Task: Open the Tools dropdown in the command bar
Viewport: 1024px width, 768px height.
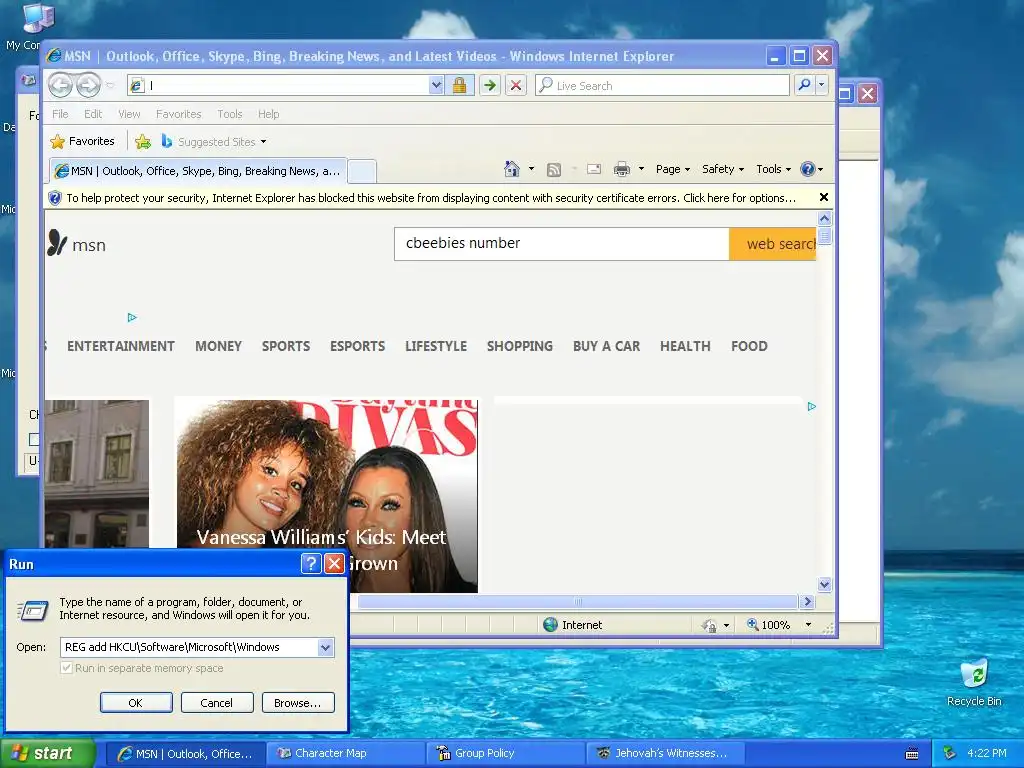Action: 774,169
